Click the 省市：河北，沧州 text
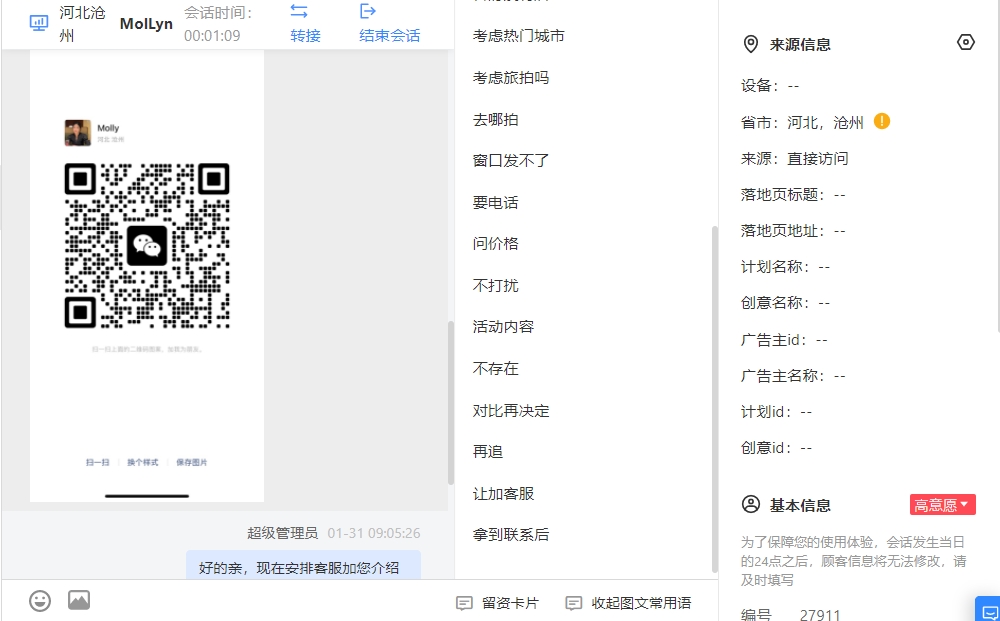 [x=802, y=122]
